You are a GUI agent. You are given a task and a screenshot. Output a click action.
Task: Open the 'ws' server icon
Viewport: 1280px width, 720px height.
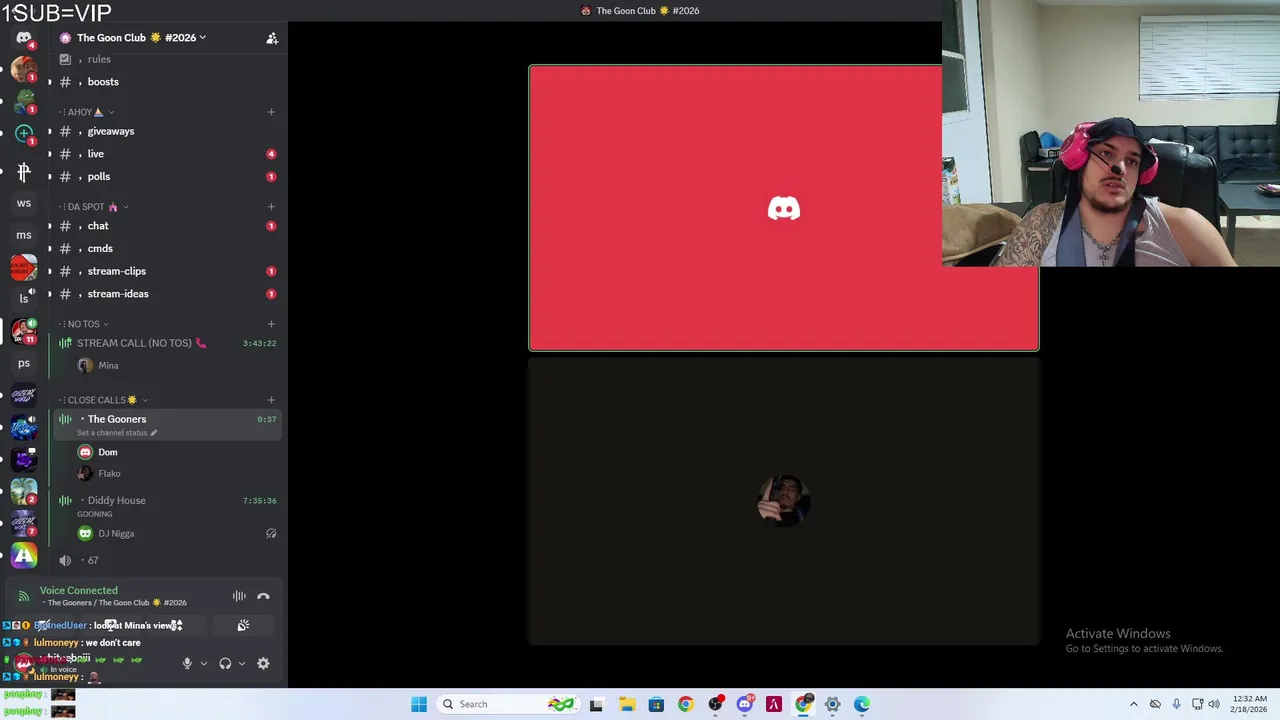point(24,203)
